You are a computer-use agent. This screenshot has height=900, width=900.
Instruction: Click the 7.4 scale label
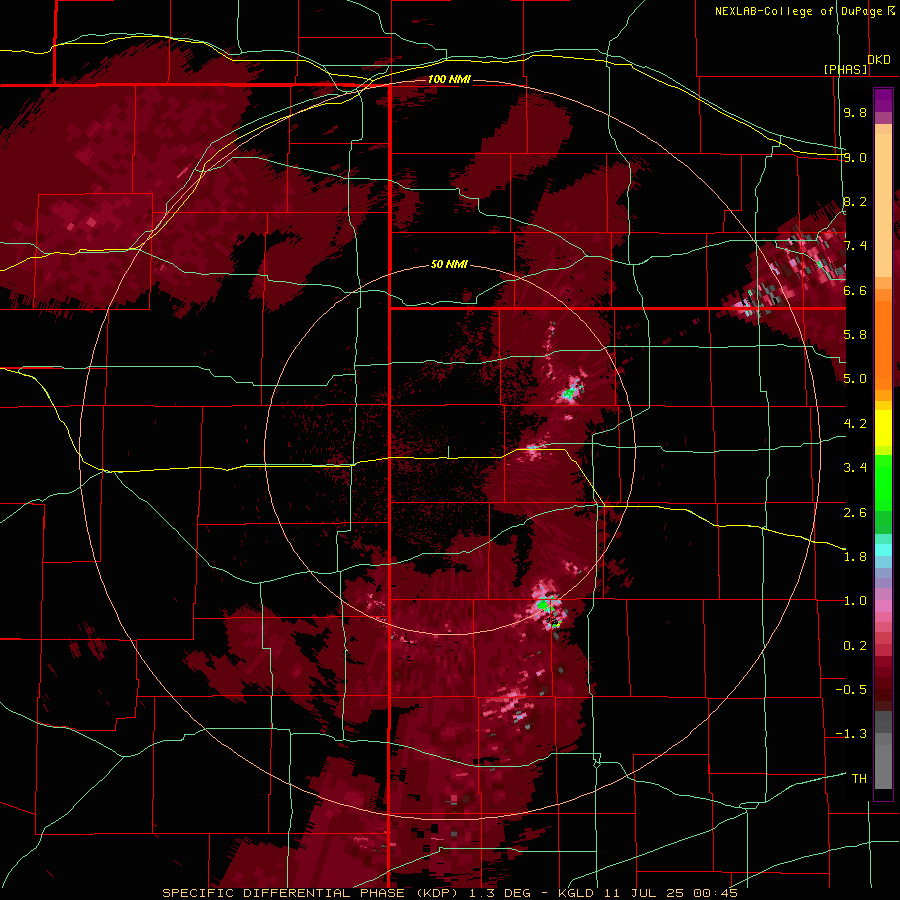(x=855, y=246)
